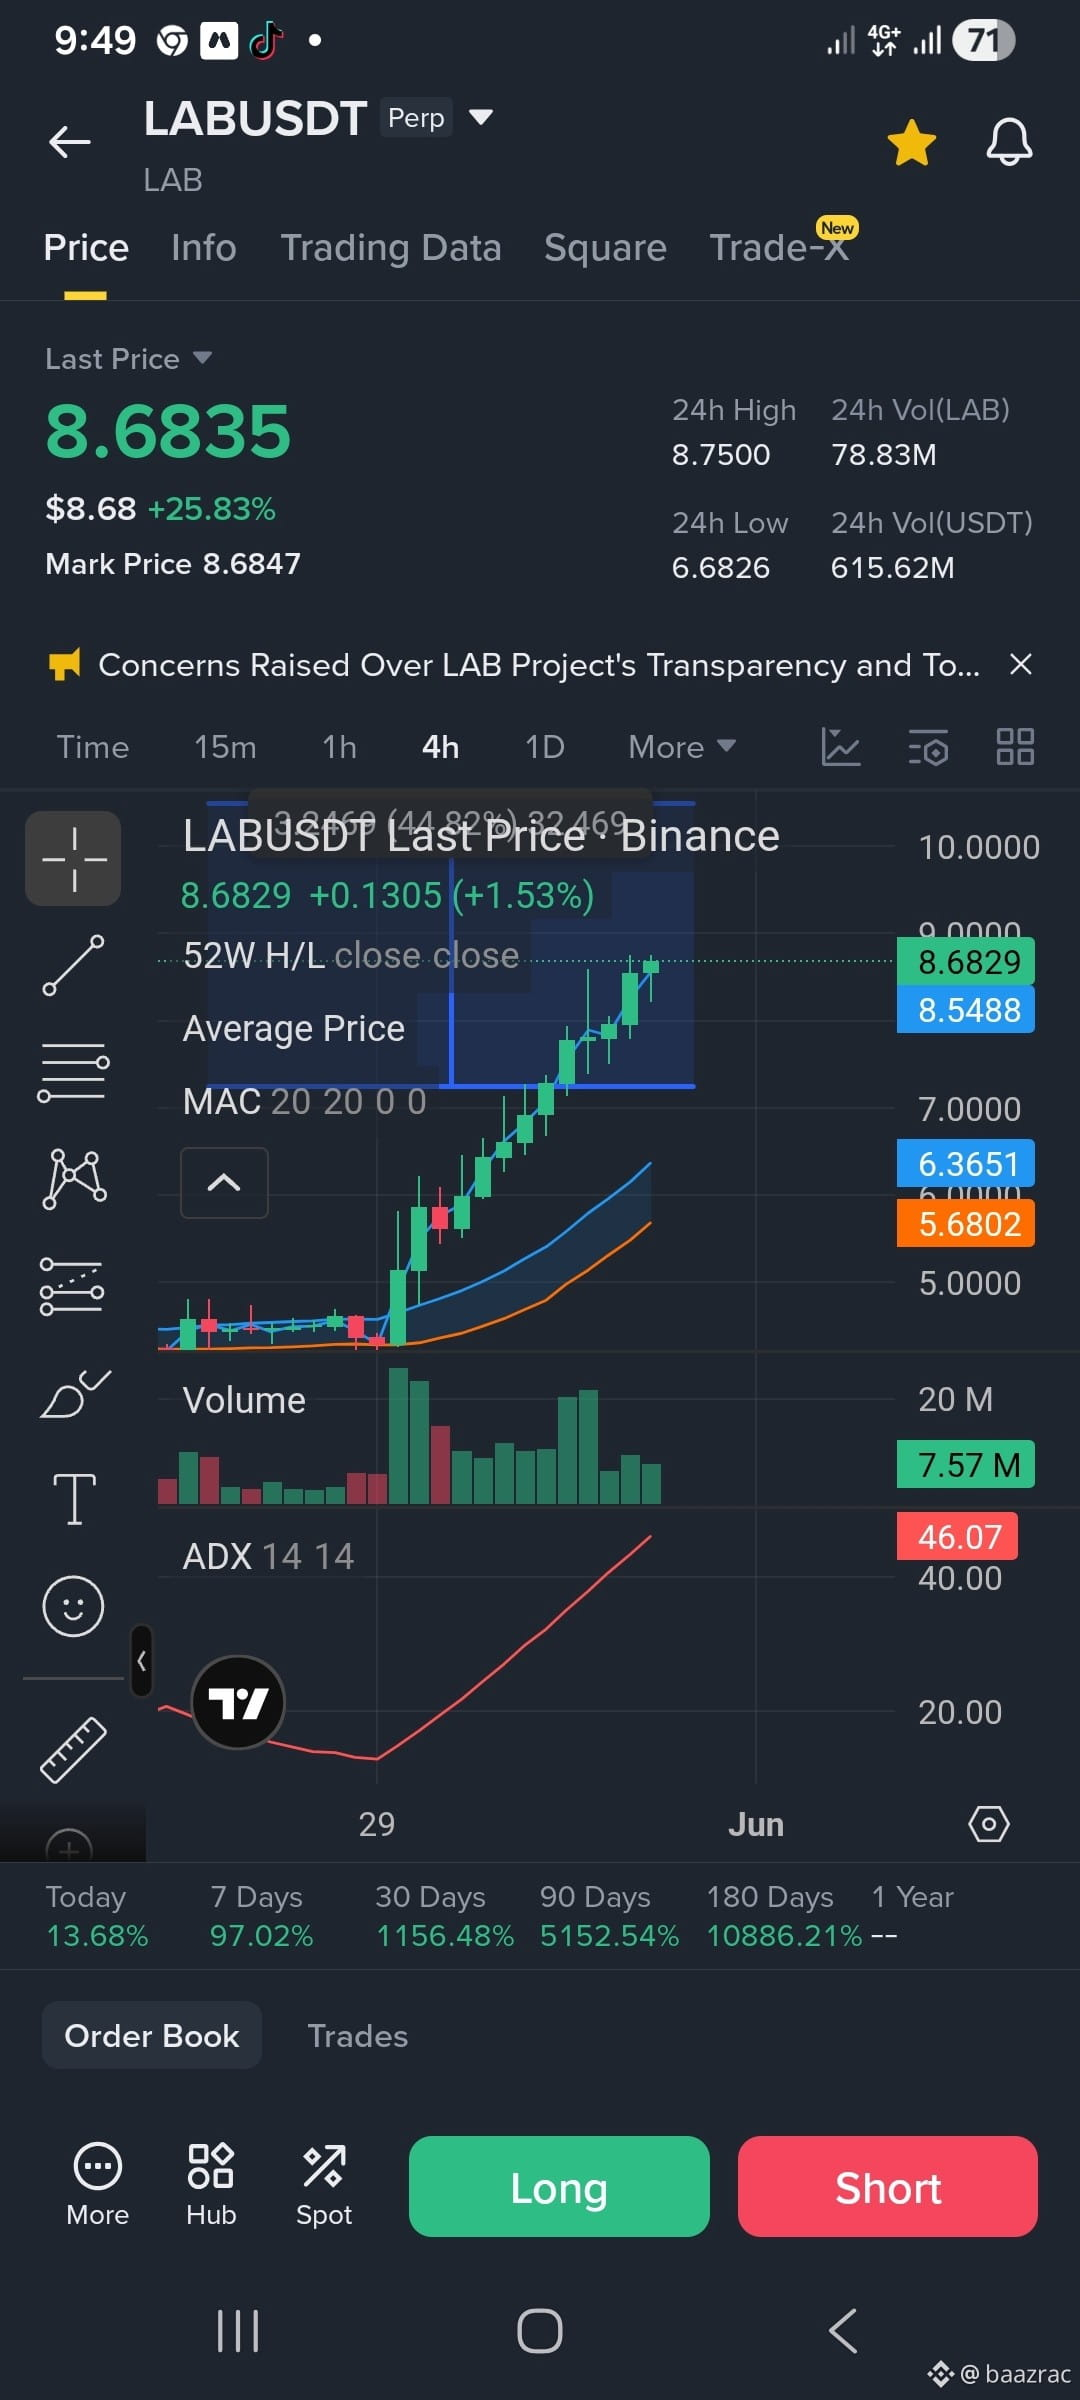Viewport: 1080px width, 2400px height.
Task: Open chart settings list icon
Action: (928, 747)
